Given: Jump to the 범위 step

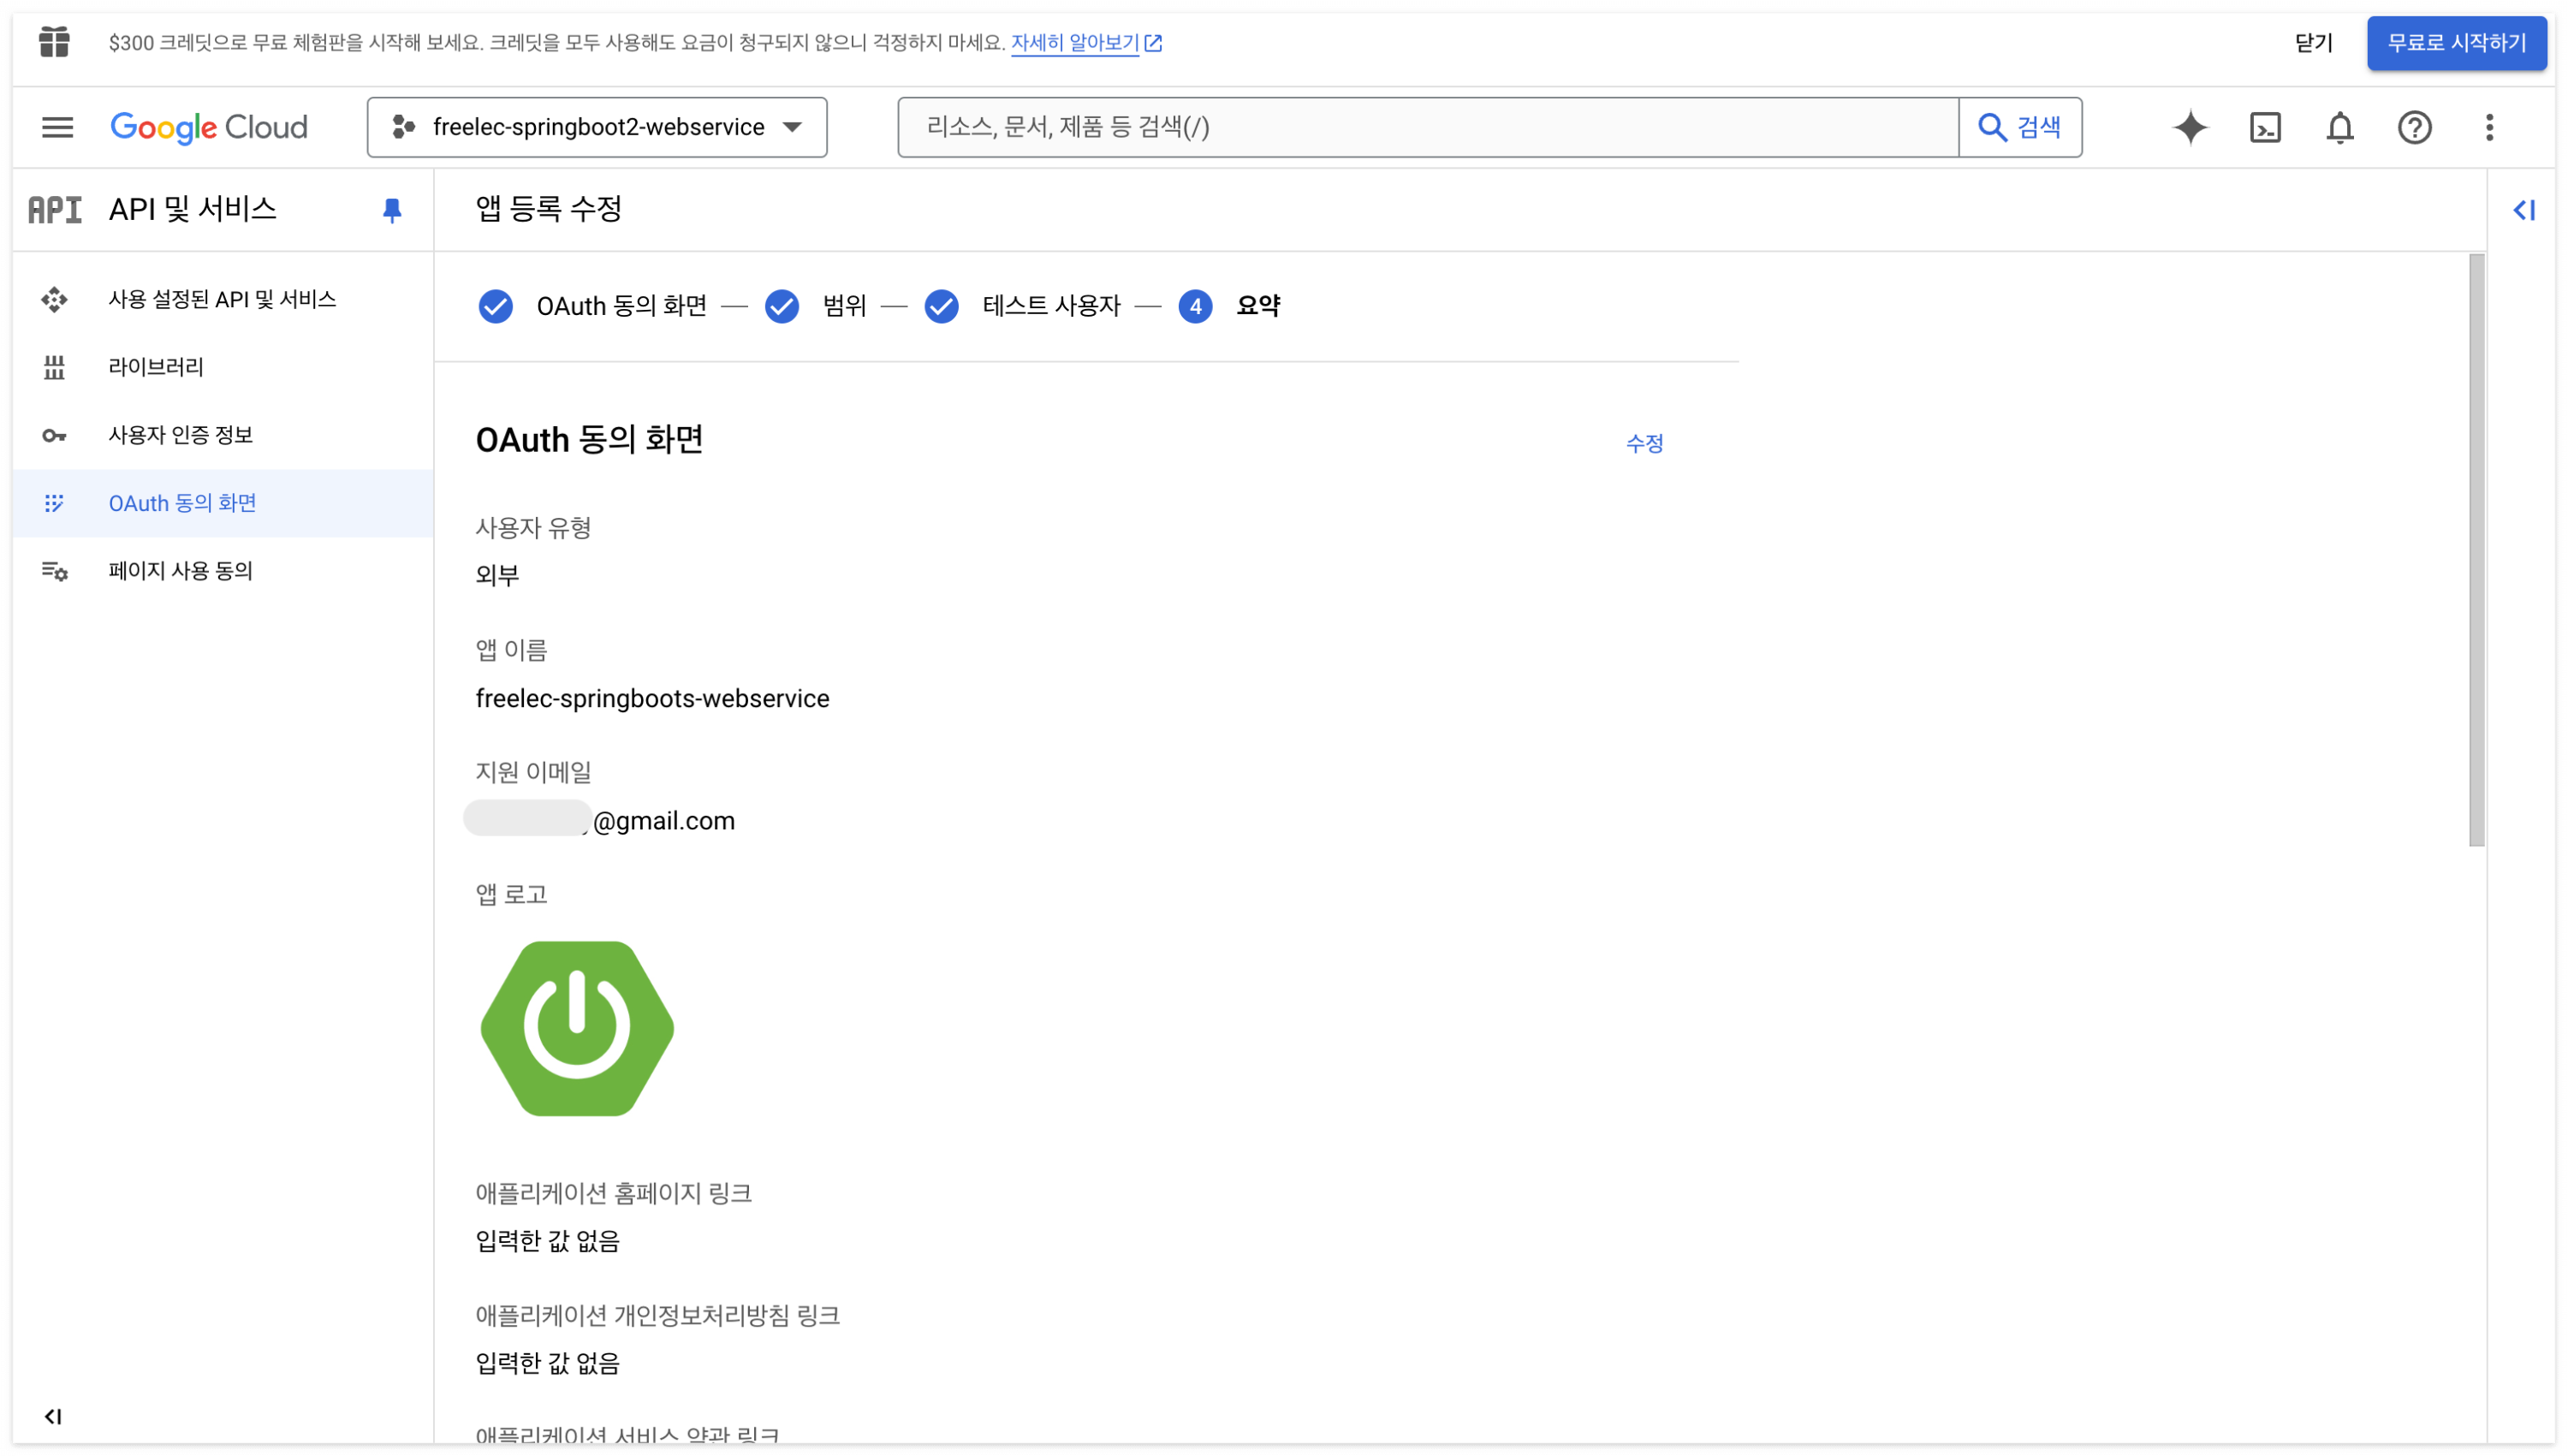Looking at the screenshot, I should 843,306.
